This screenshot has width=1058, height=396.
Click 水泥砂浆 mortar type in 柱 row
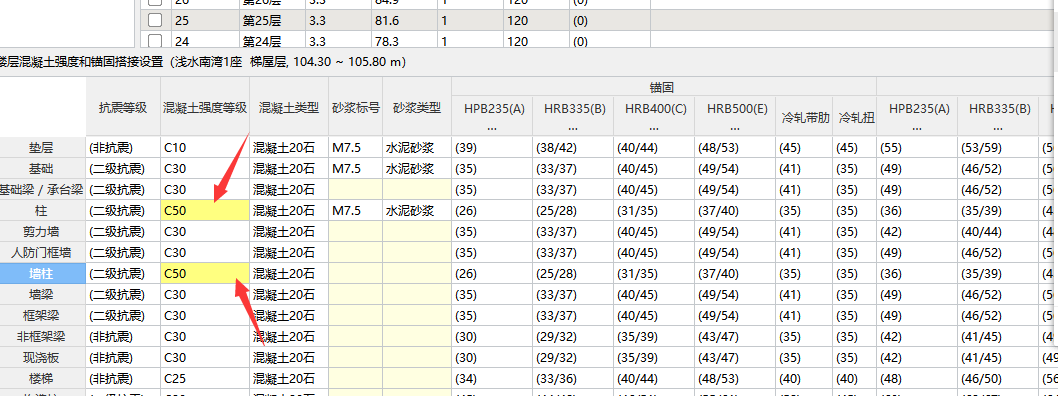(x=416, y=210)
